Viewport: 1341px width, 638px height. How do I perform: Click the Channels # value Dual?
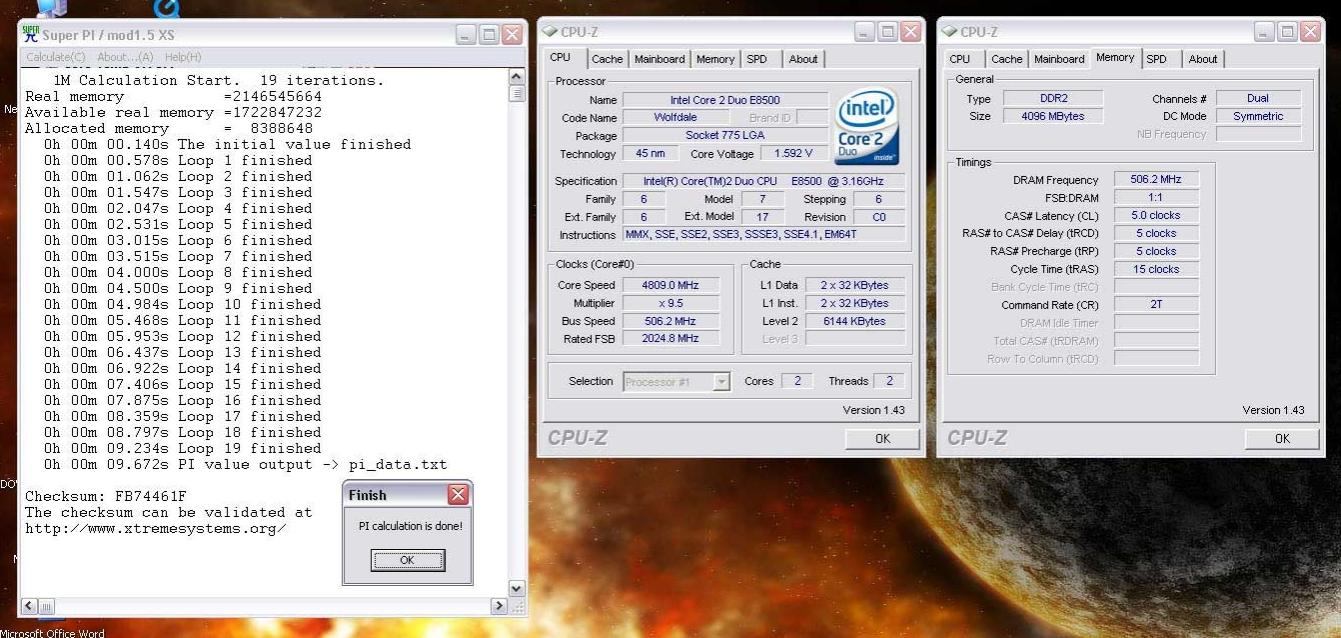tap(1258, 99)
